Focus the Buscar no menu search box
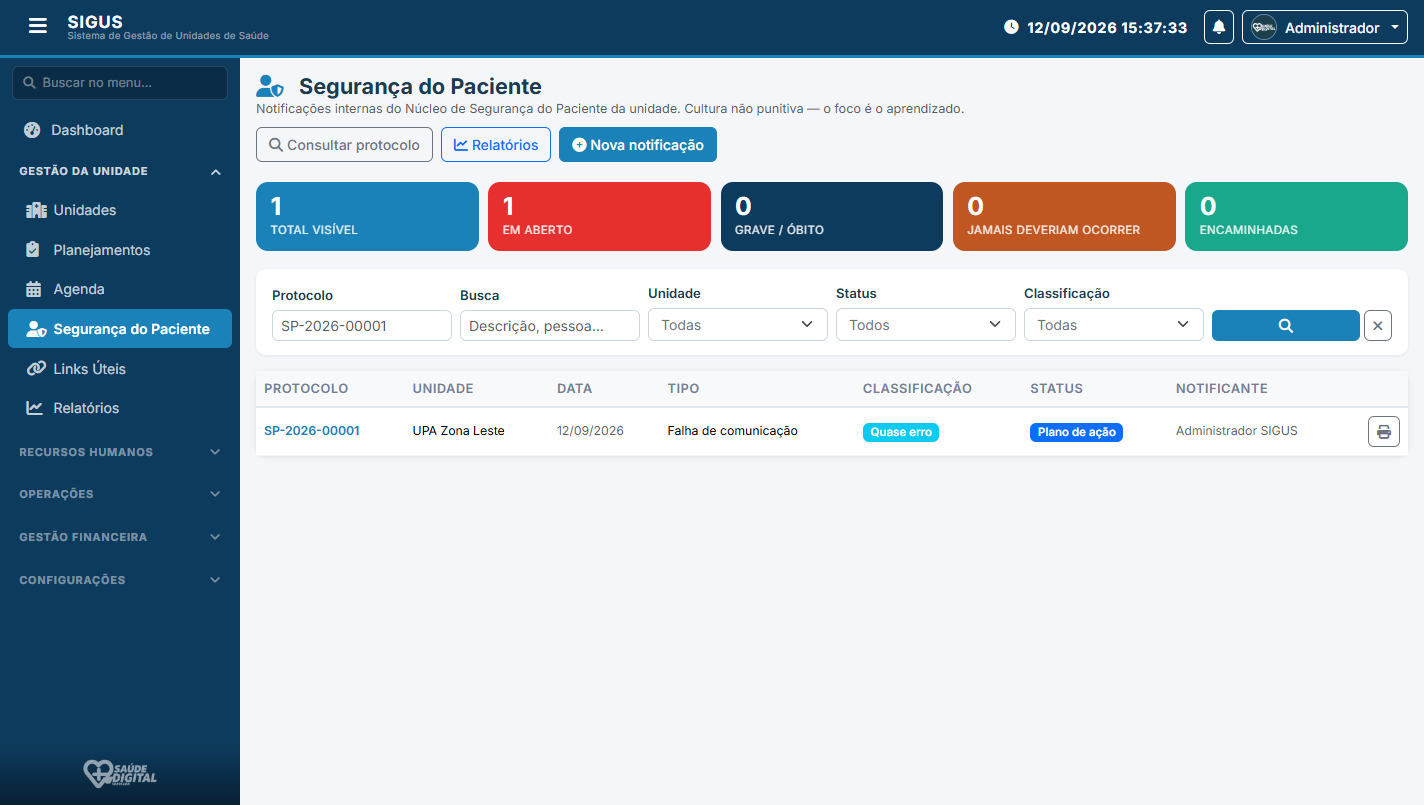This screenshot has width=1424, height=805. point(120,83)
